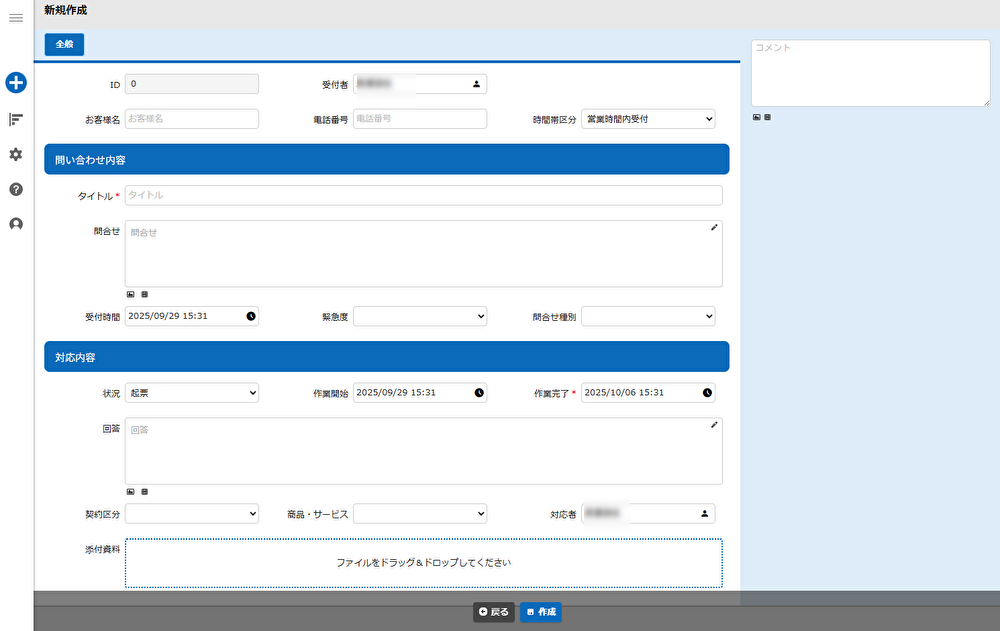Image resolution: width=1000 pixels, height=631 pixels.
Task: Expand the 時間帯区分 dropdown
Action: 648,119
